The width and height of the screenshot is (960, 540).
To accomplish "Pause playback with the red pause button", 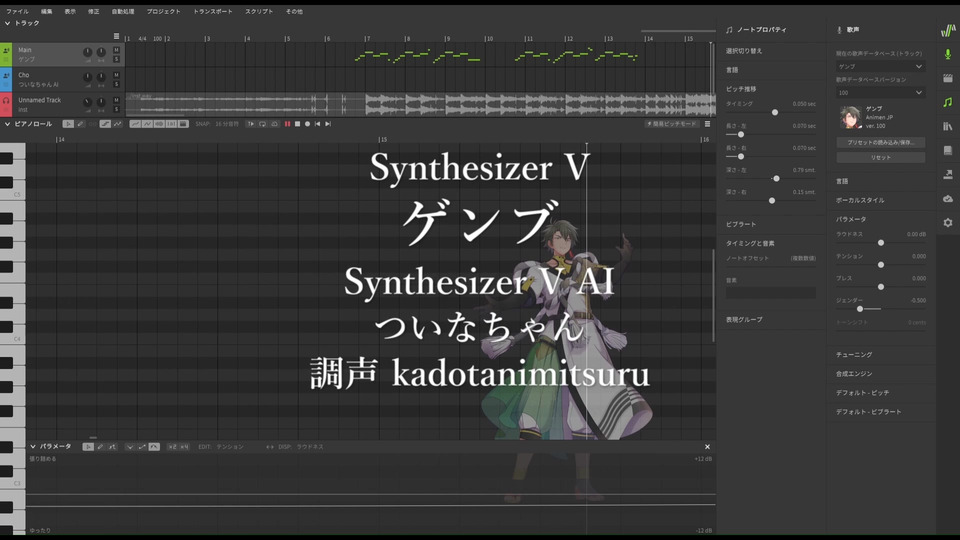I will pyautogui.click(x=287, y=124).
